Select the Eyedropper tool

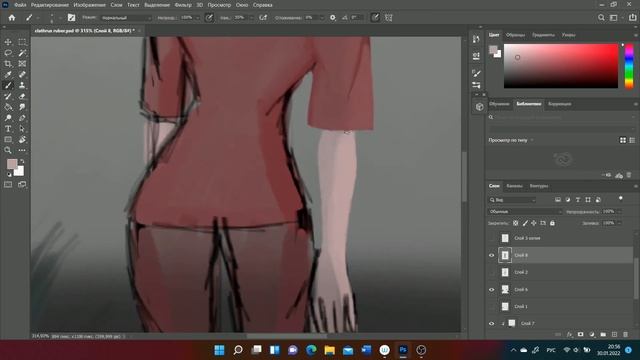tap(8, 74)
